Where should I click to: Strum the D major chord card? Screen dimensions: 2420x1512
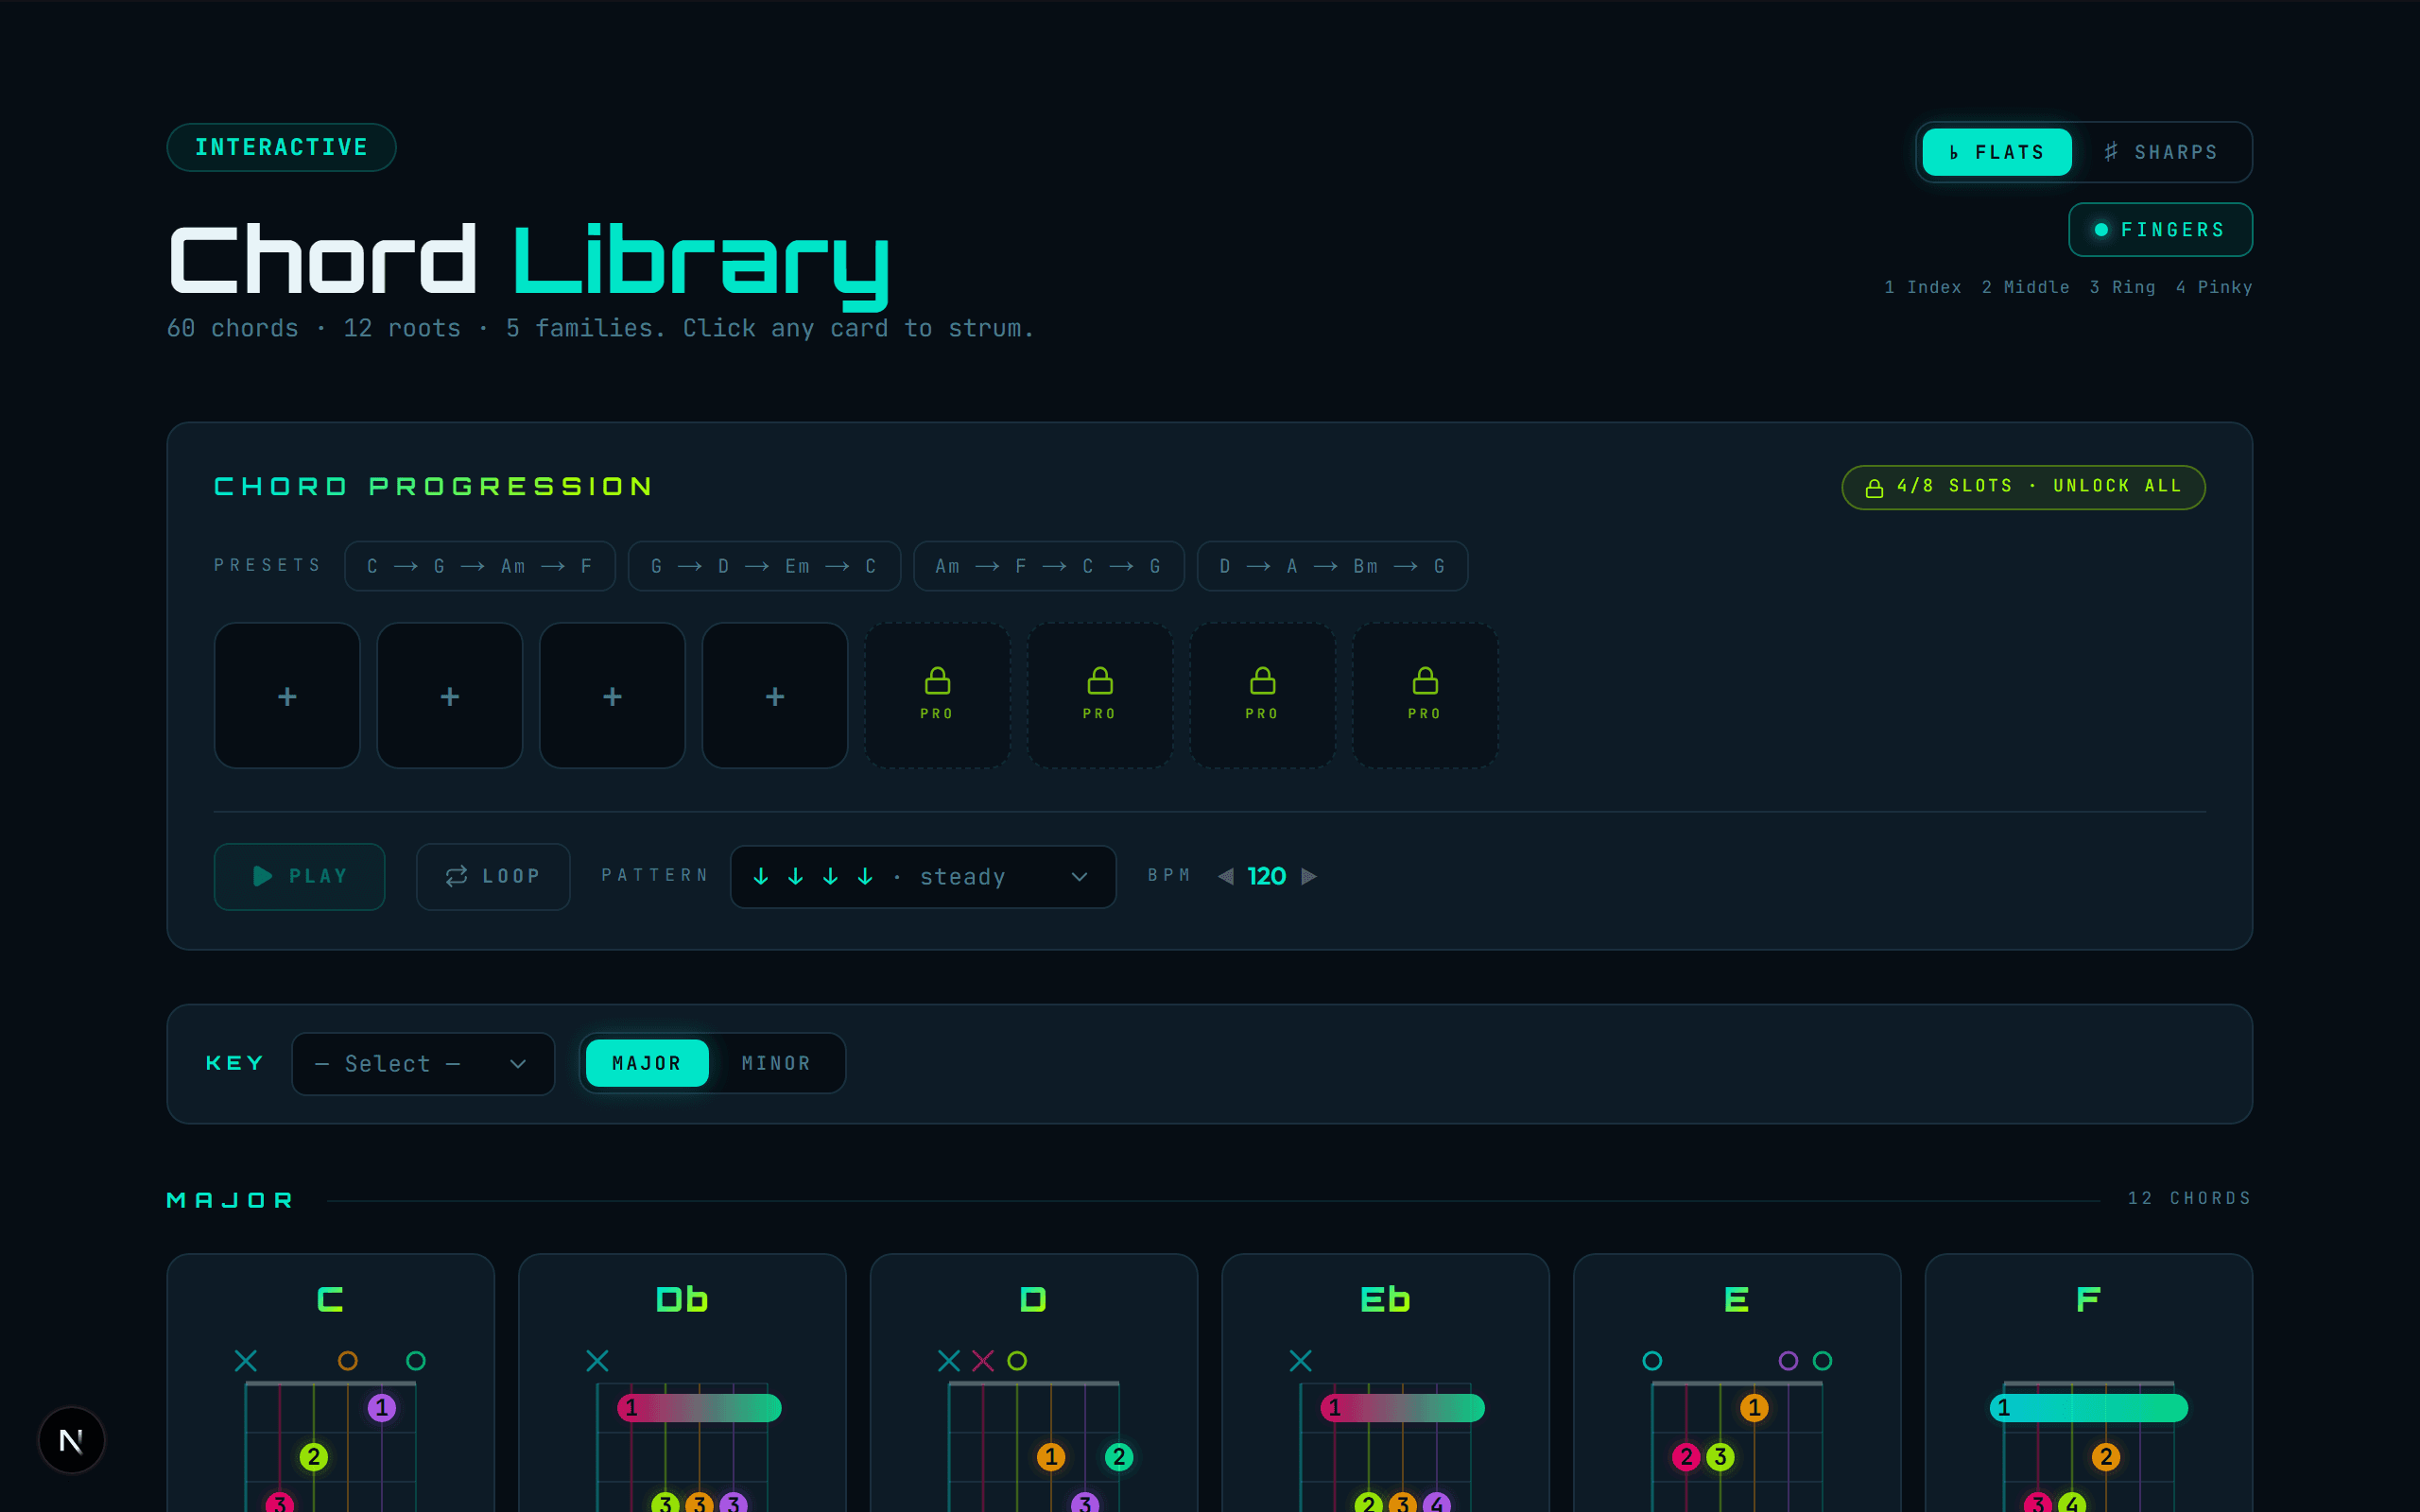[x=1034, y=1384]
